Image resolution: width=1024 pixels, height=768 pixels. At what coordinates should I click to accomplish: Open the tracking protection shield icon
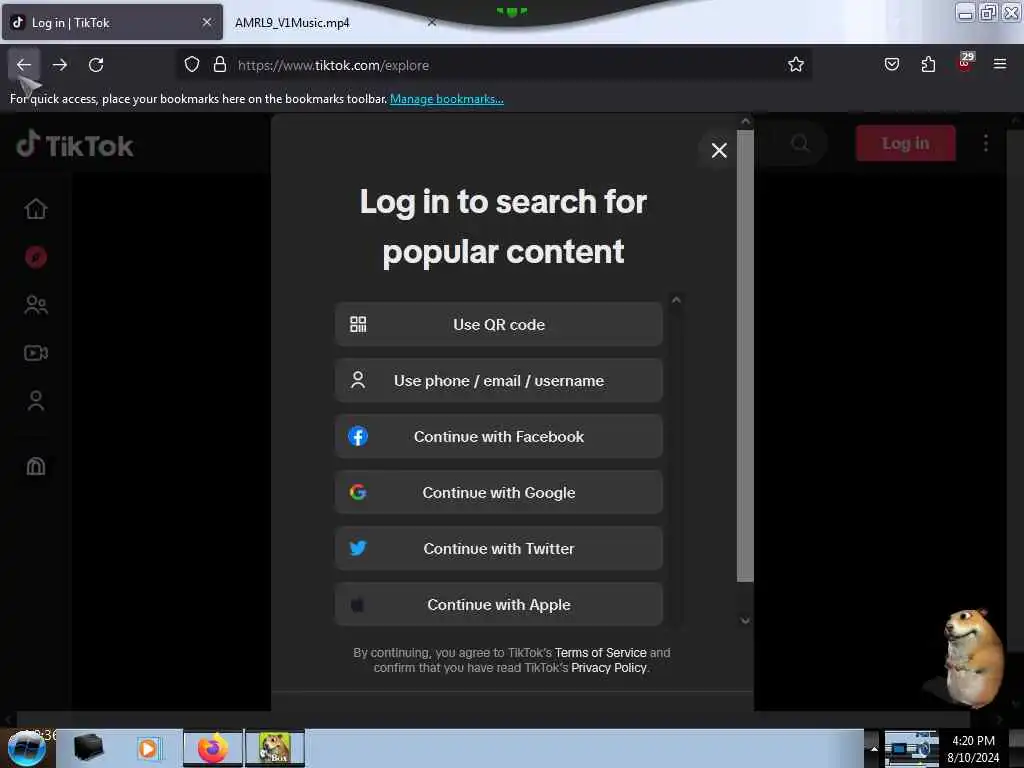coord(191,65)
